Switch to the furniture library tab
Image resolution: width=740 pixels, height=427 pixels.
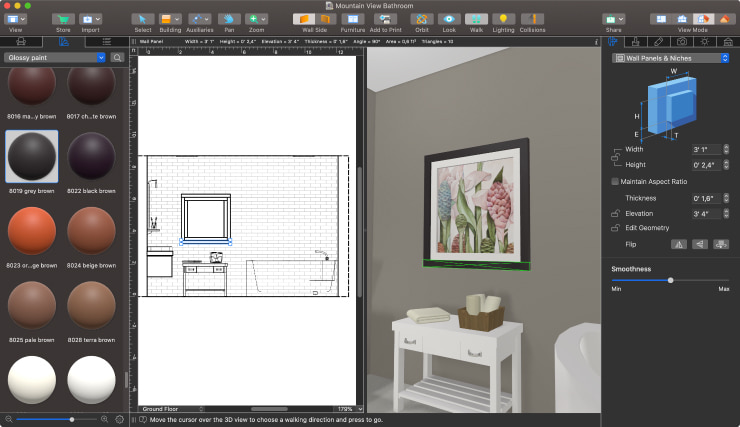[23, 42]
